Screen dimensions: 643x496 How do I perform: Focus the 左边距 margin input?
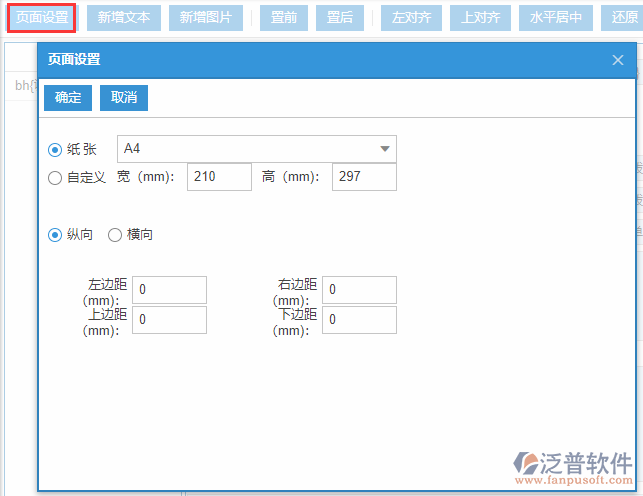tap(169, 290)
